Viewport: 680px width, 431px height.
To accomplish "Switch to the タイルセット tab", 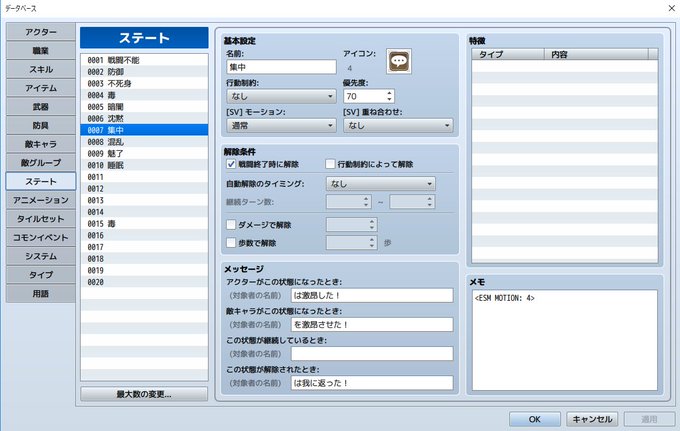I will pos(41,219).
